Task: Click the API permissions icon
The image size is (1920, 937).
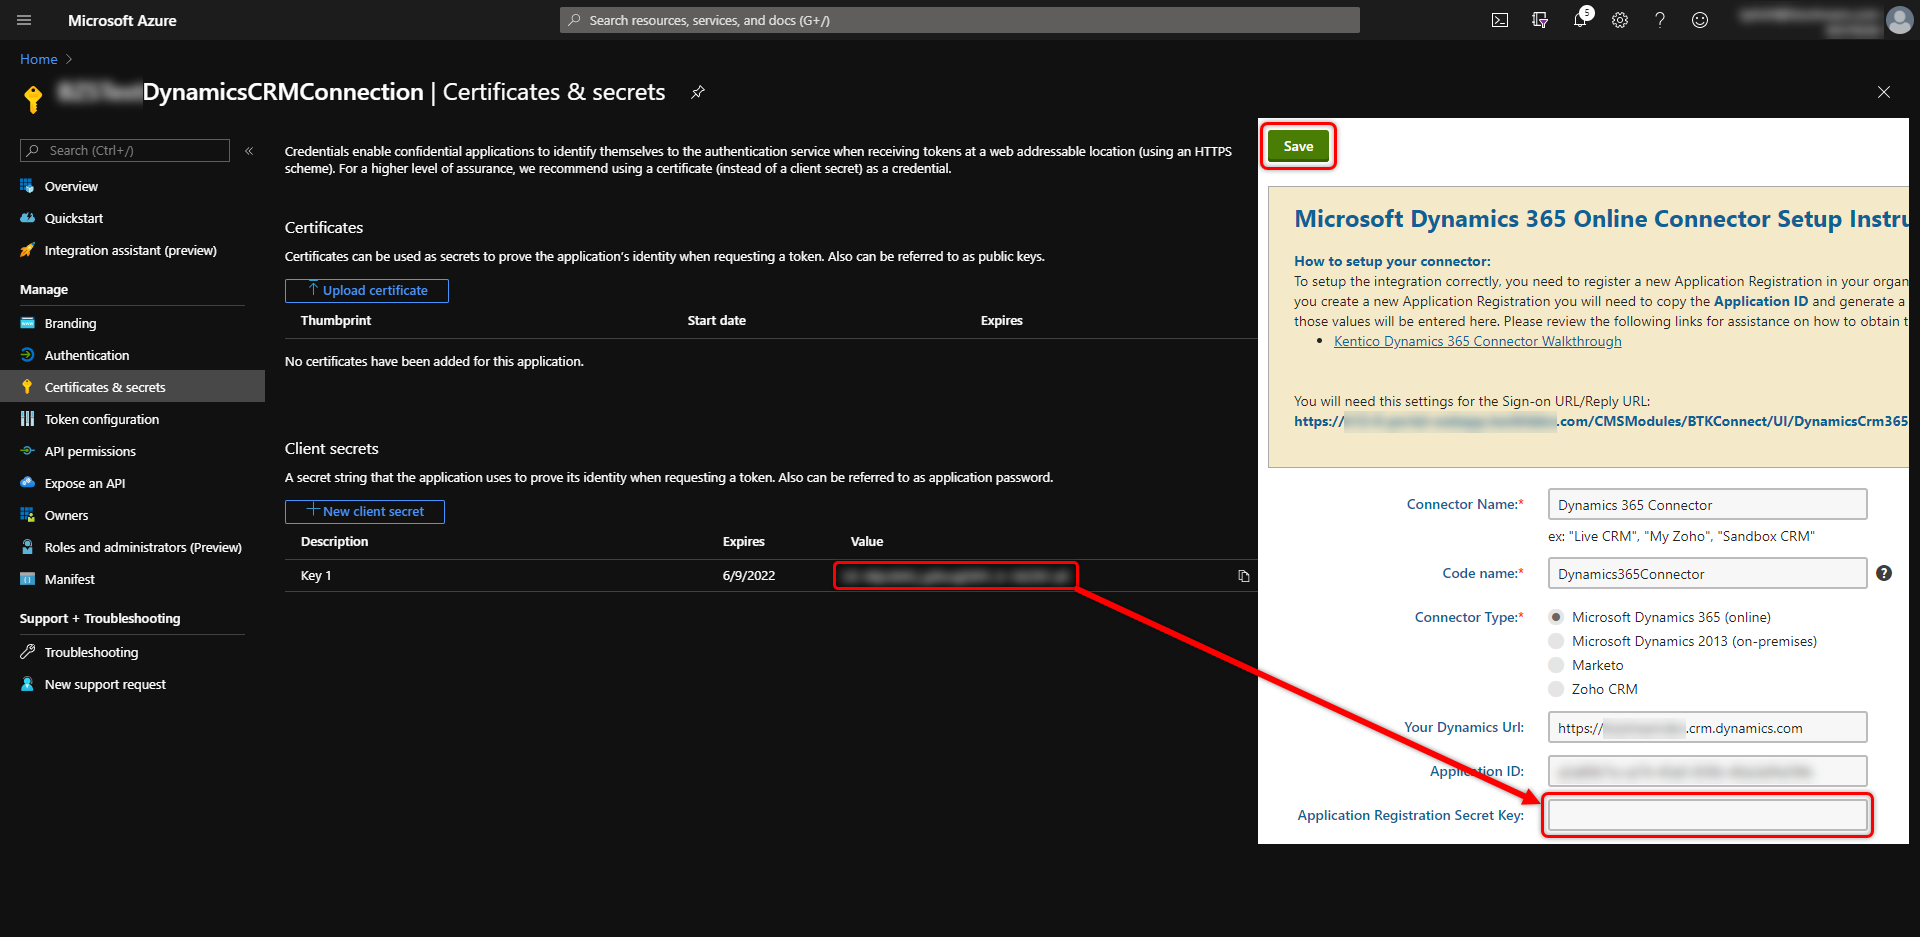Action: point(27,451)
